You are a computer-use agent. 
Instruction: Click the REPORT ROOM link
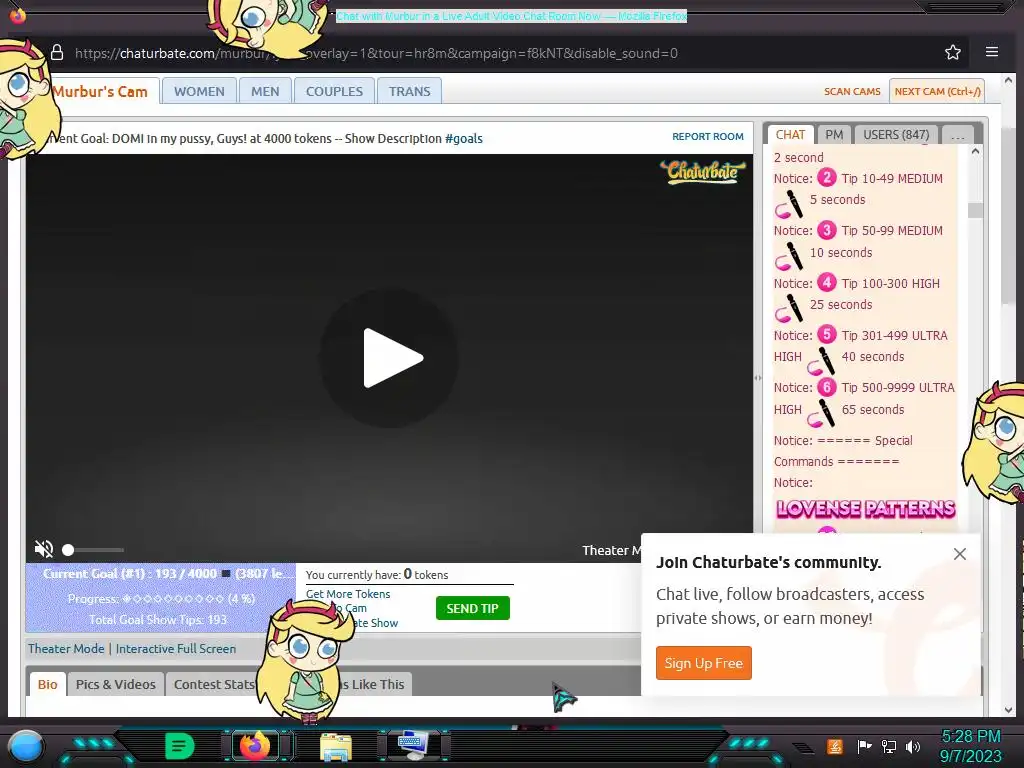coord(708,136)
